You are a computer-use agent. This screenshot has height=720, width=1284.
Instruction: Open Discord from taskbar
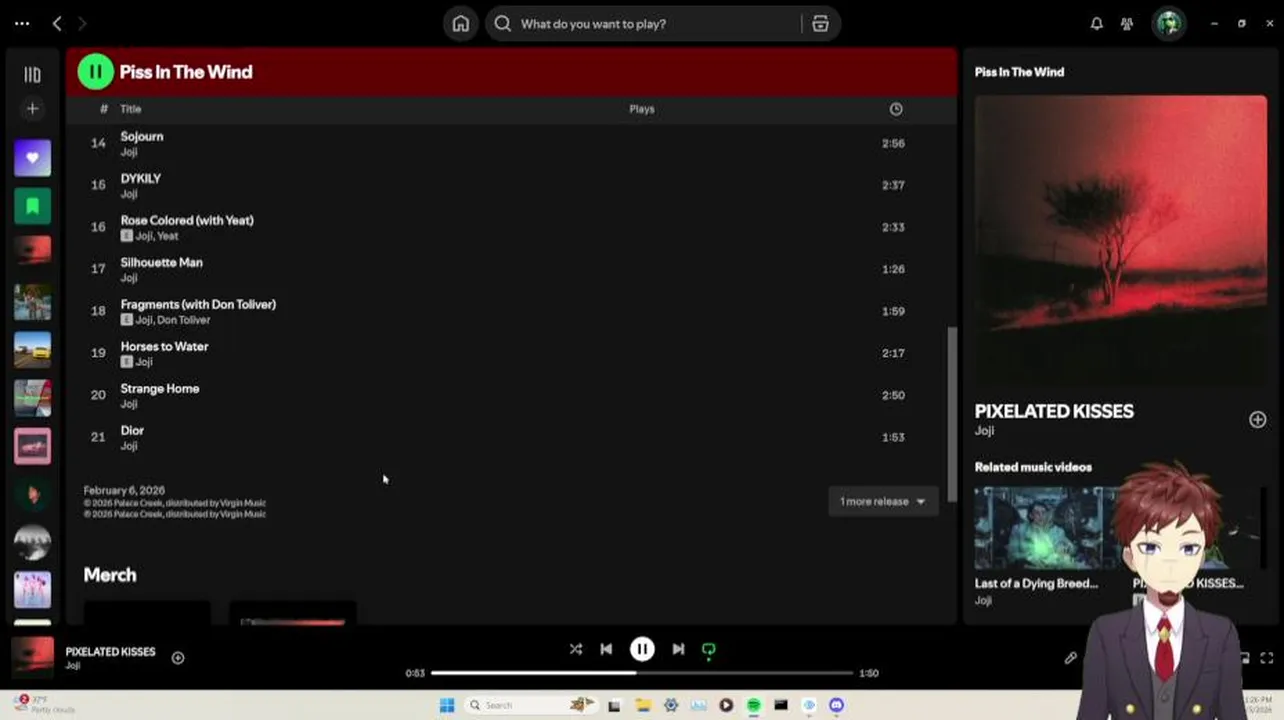(836, 705)
